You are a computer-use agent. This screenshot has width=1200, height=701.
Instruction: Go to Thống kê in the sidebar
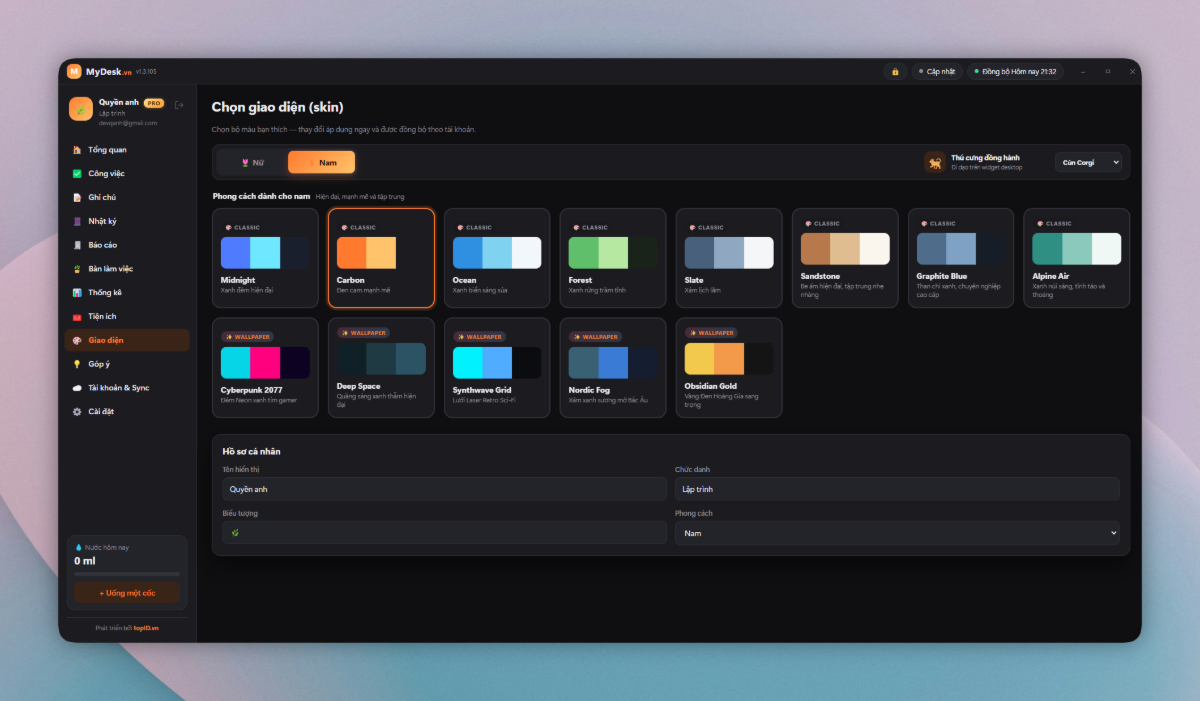click(127, 293)
